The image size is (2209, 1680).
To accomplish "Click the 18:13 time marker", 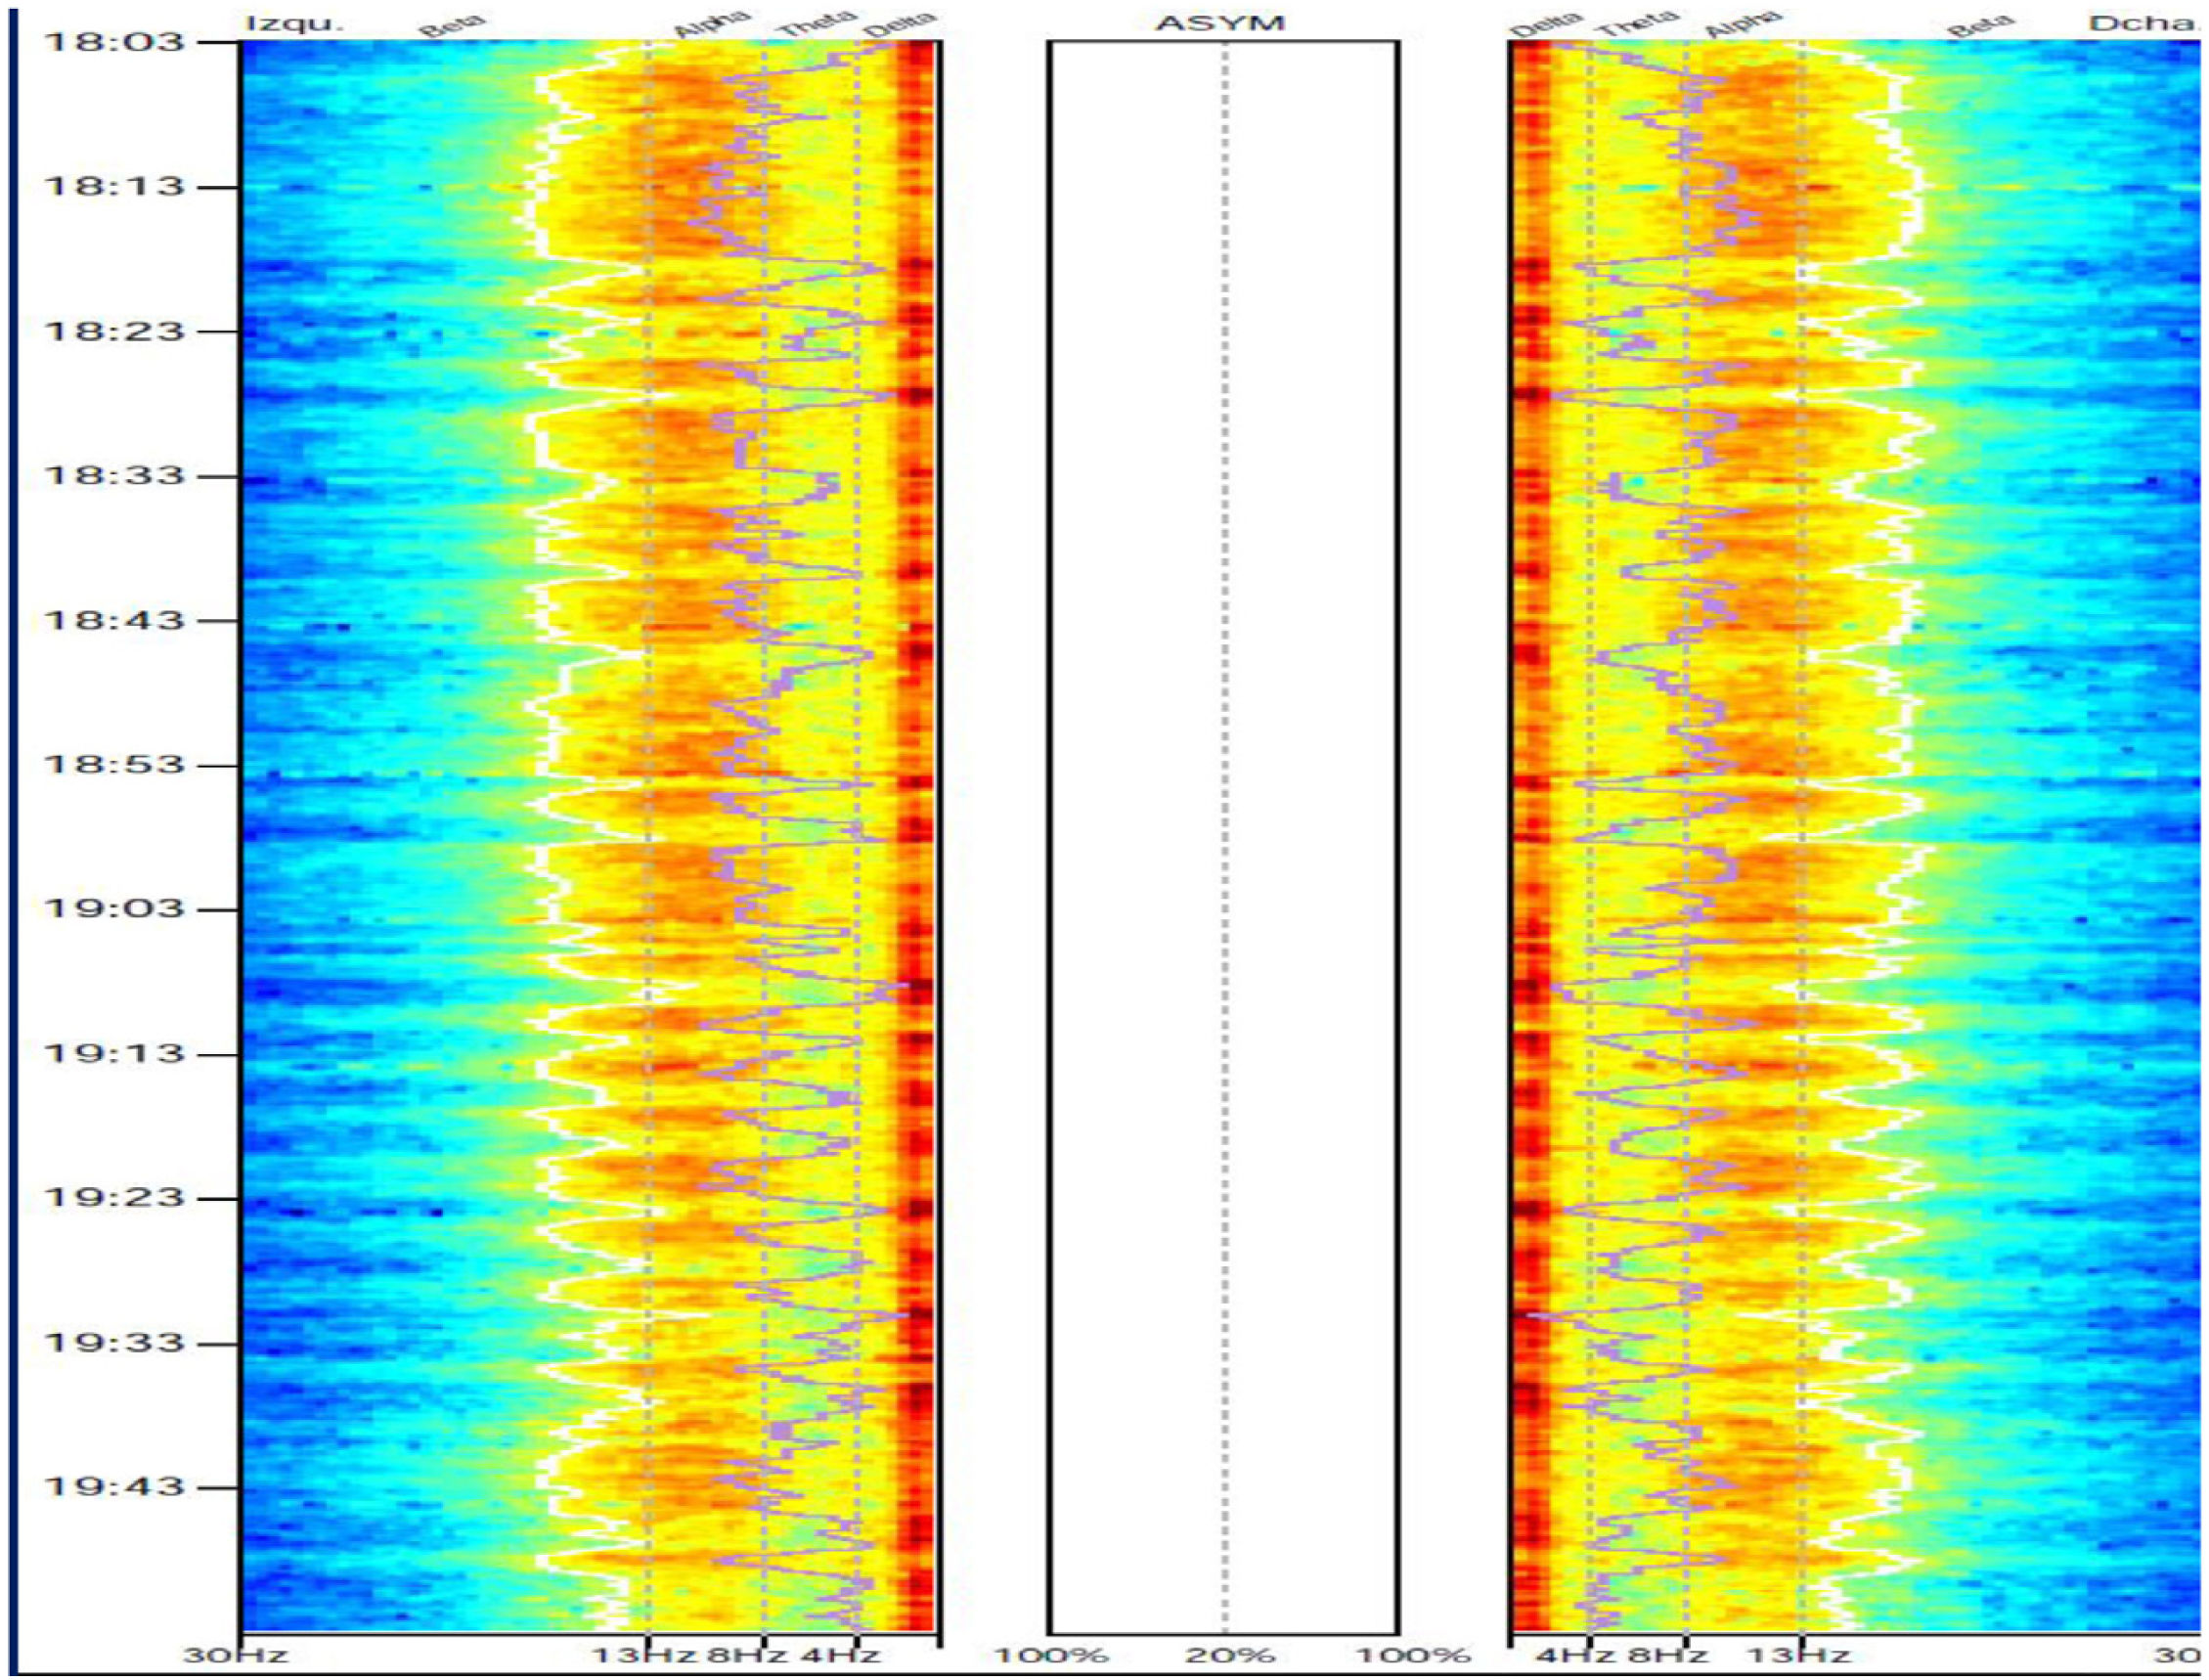I will [x=115, y=187].
